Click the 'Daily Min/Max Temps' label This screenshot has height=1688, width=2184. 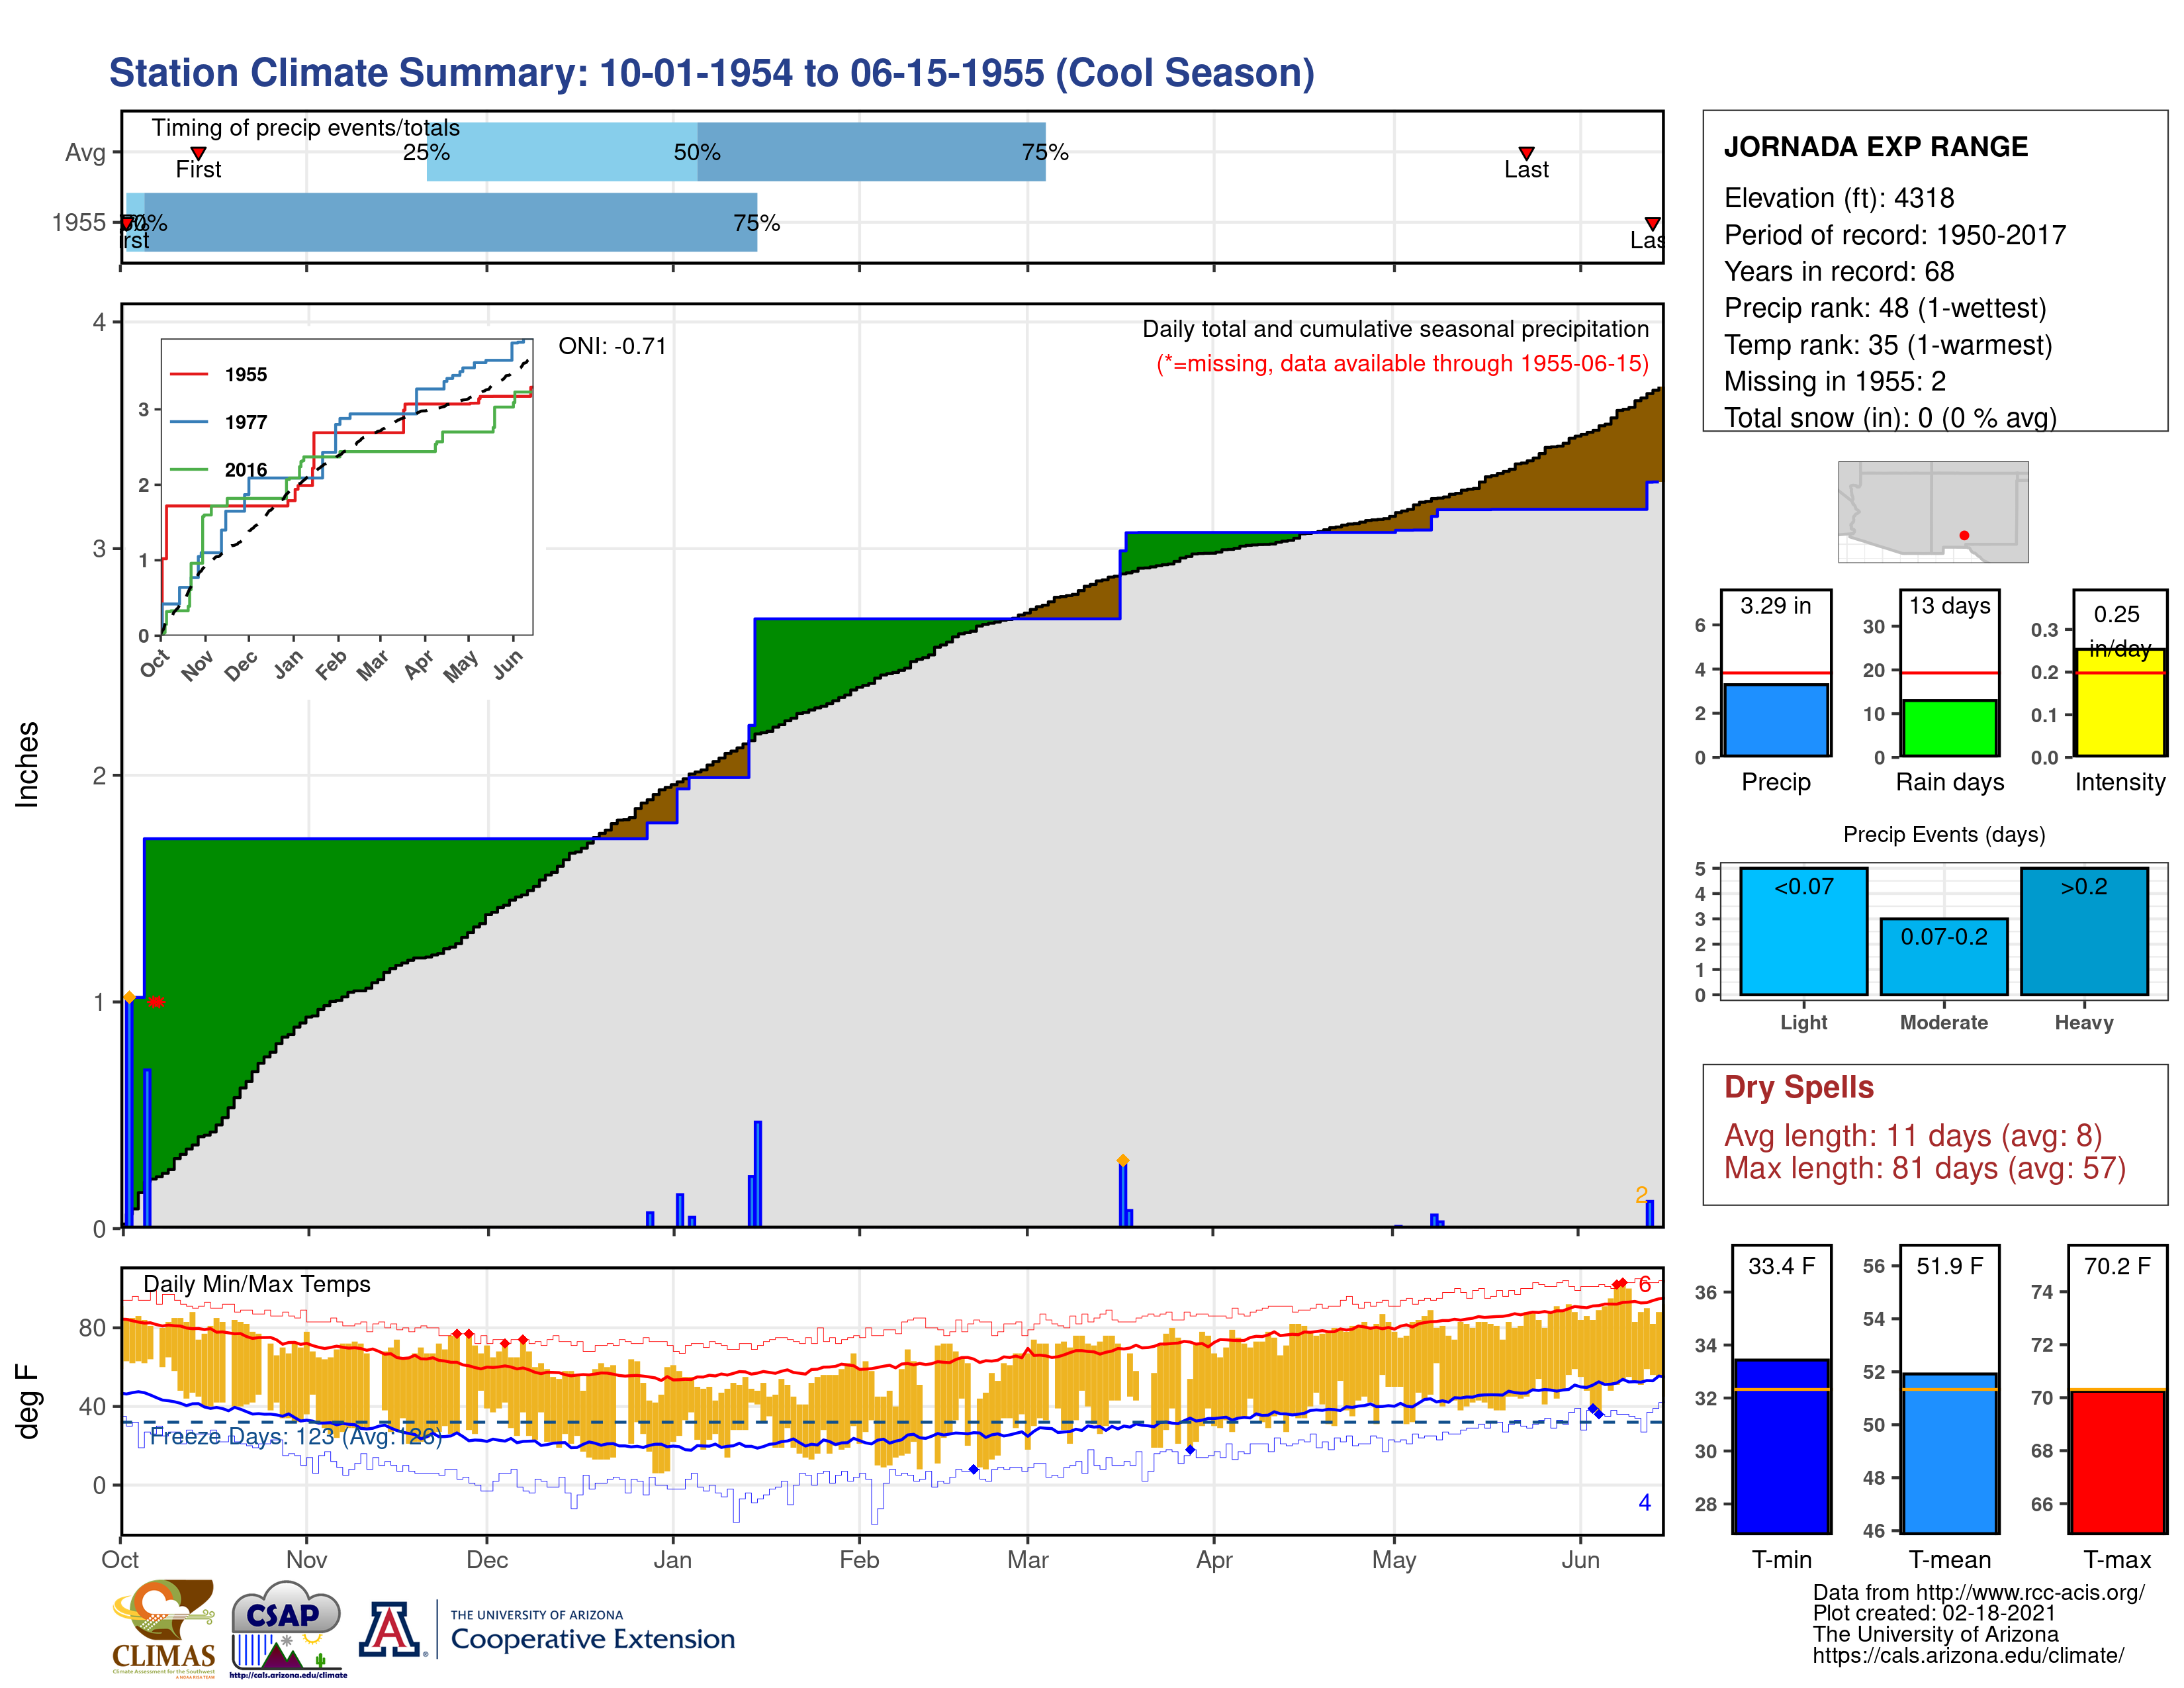[x=256, y=1284]
